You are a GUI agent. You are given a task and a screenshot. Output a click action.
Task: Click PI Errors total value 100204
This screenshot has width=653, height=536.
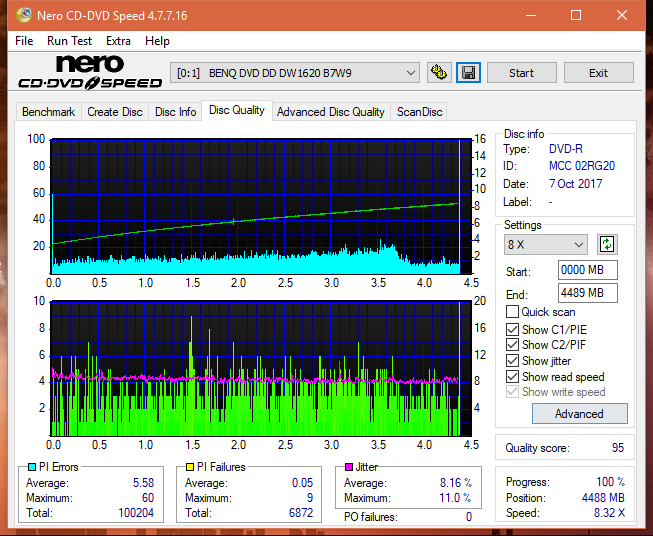click(x=136, y=513)
